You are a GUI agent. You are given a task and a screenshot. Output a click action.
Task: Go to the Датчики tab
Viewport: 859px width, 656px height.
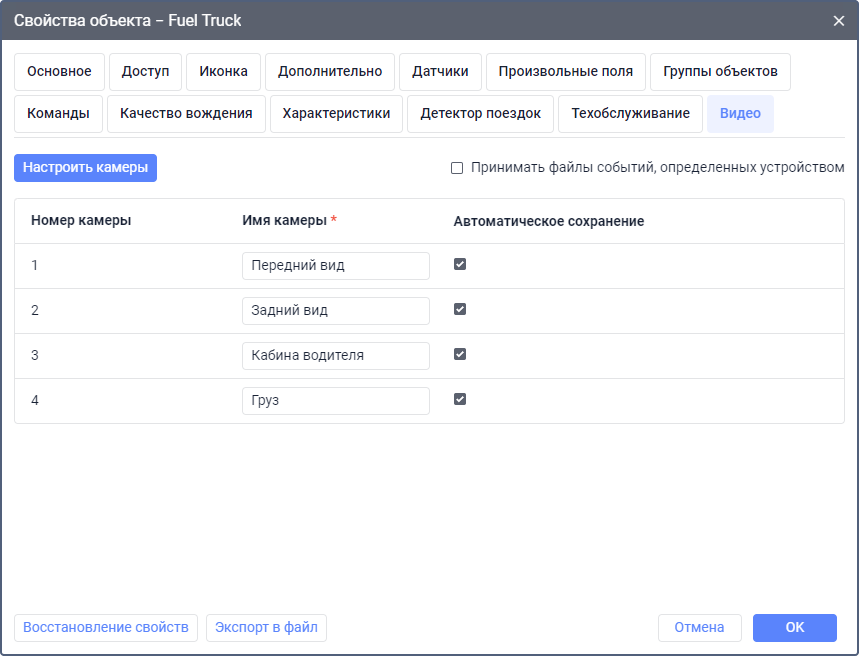[x=440, y=72]
